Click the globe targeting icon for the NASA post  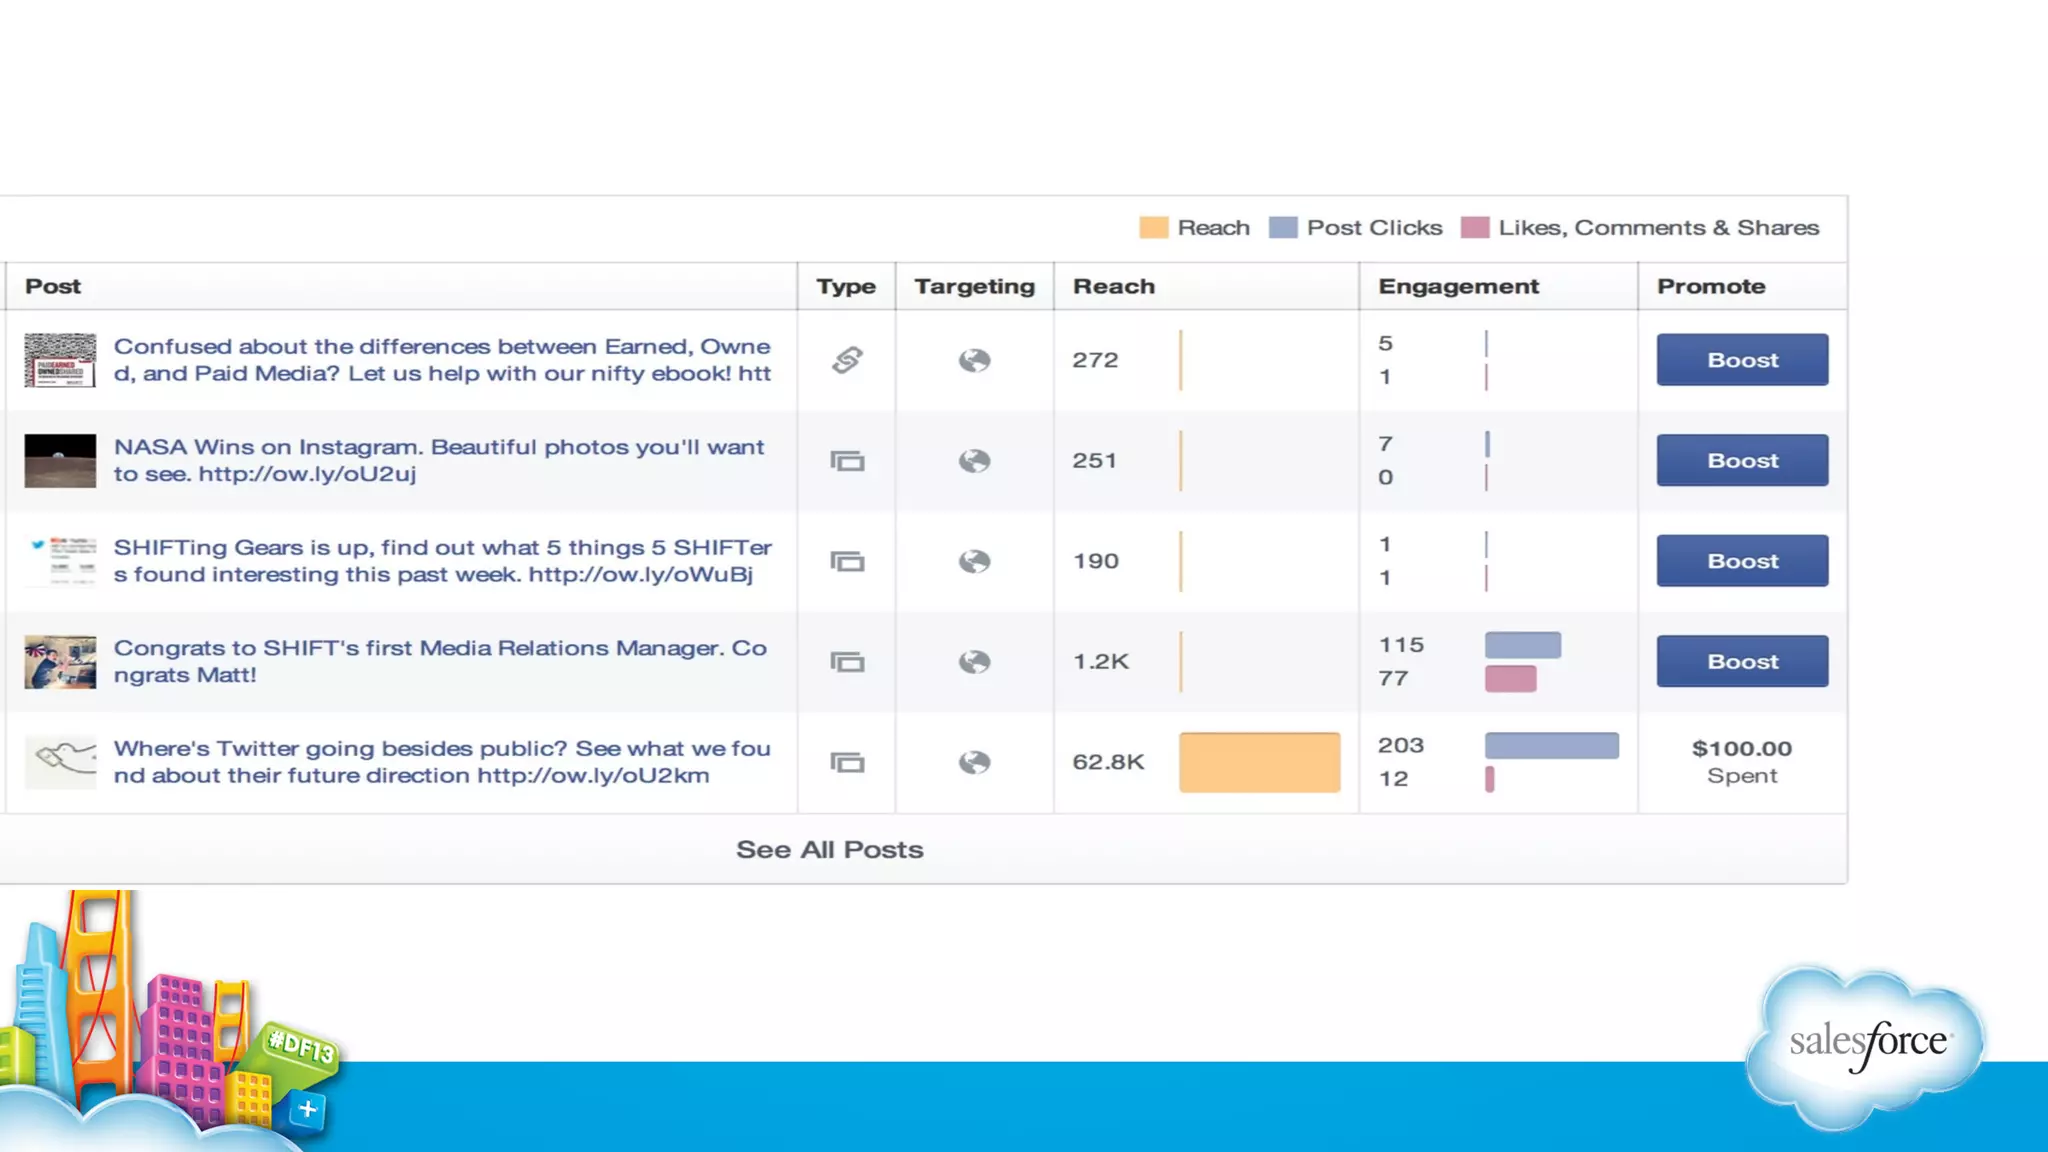coord(974,461)
